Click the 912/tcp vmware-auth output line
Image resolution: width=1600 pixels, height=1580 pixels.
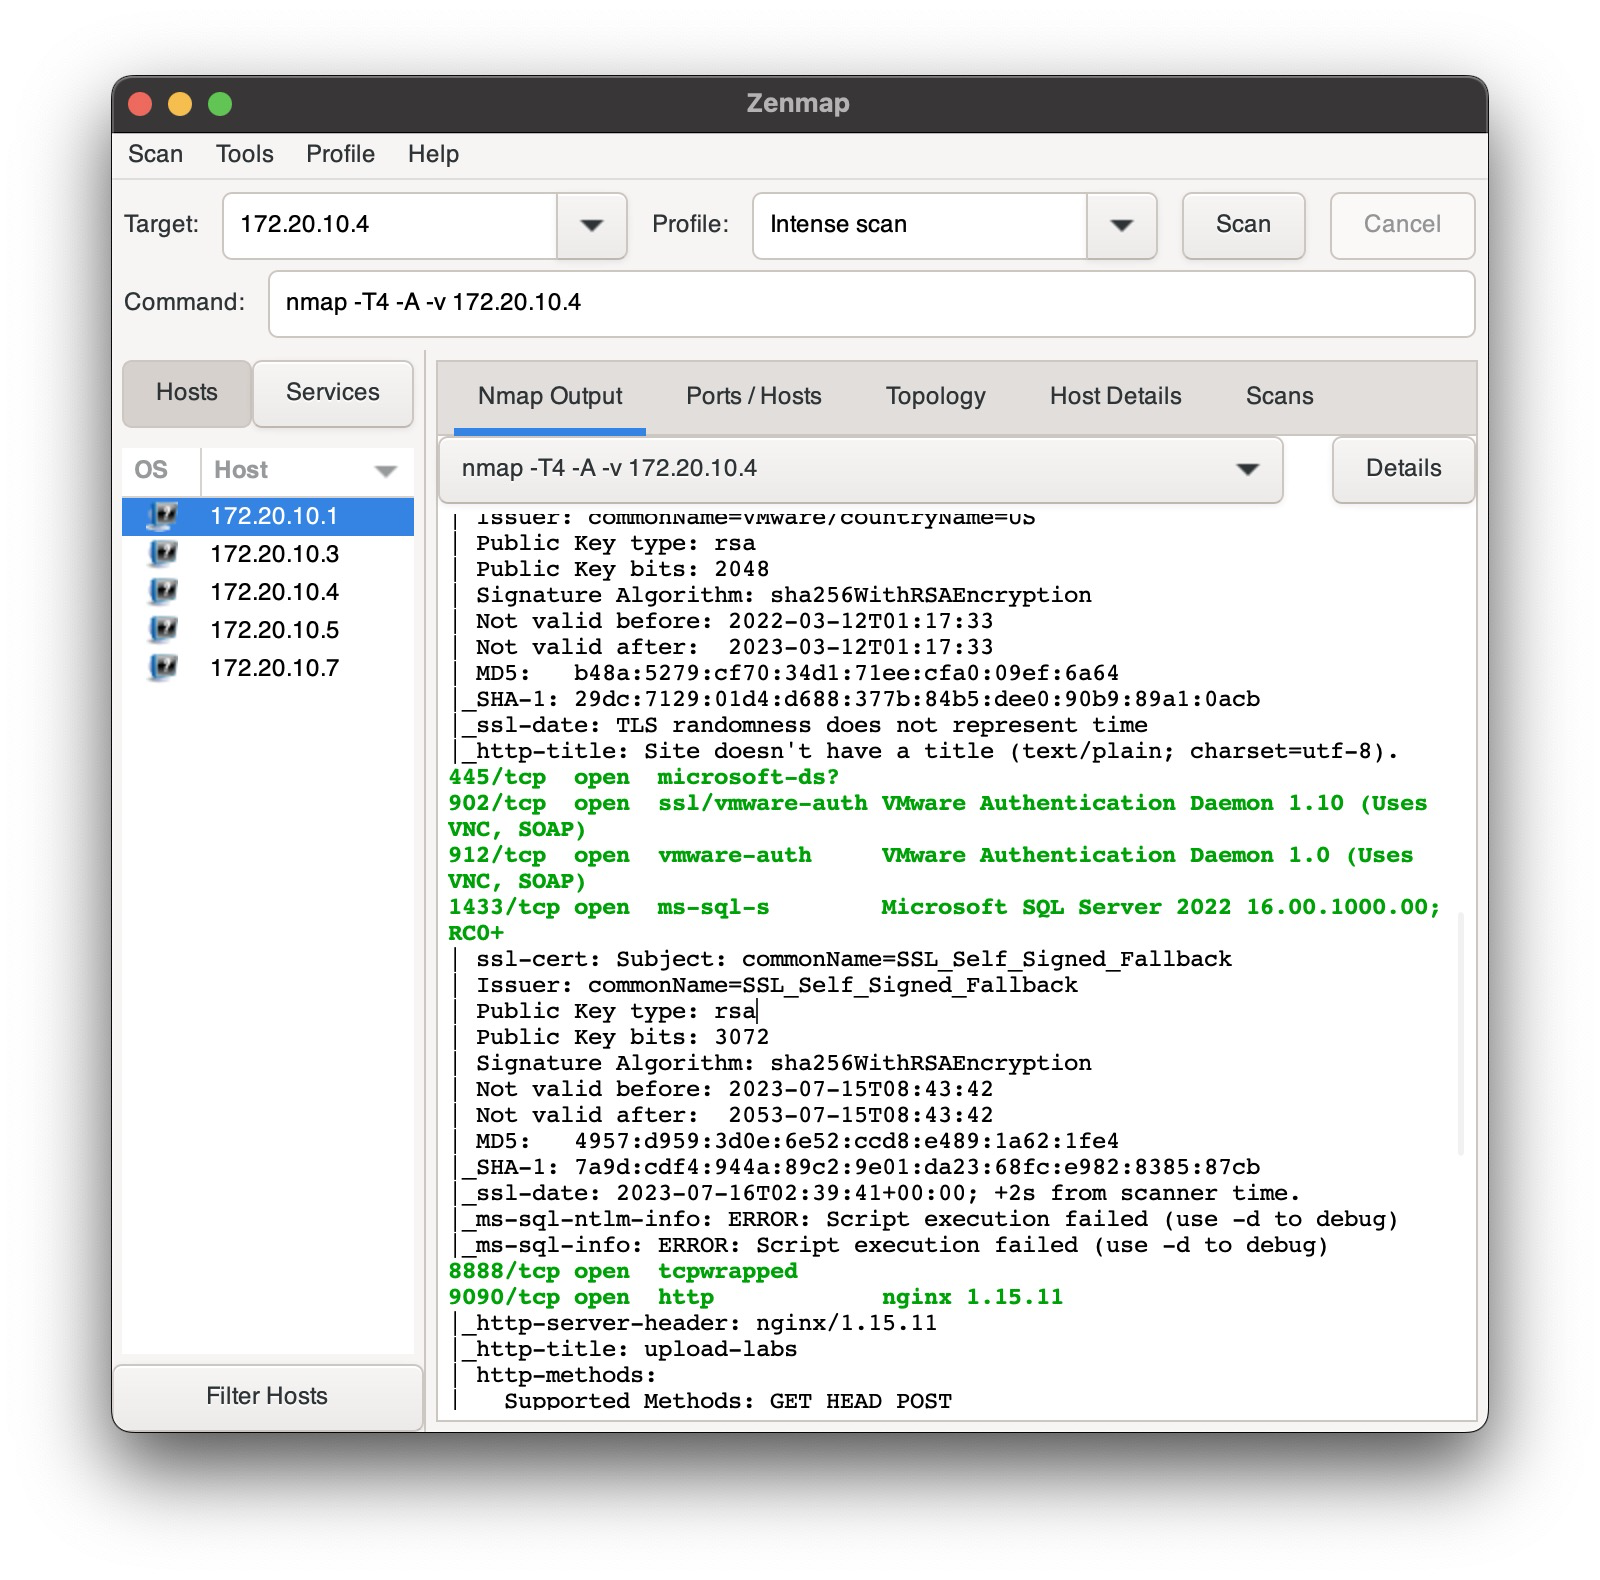click(x=930, y=869)
